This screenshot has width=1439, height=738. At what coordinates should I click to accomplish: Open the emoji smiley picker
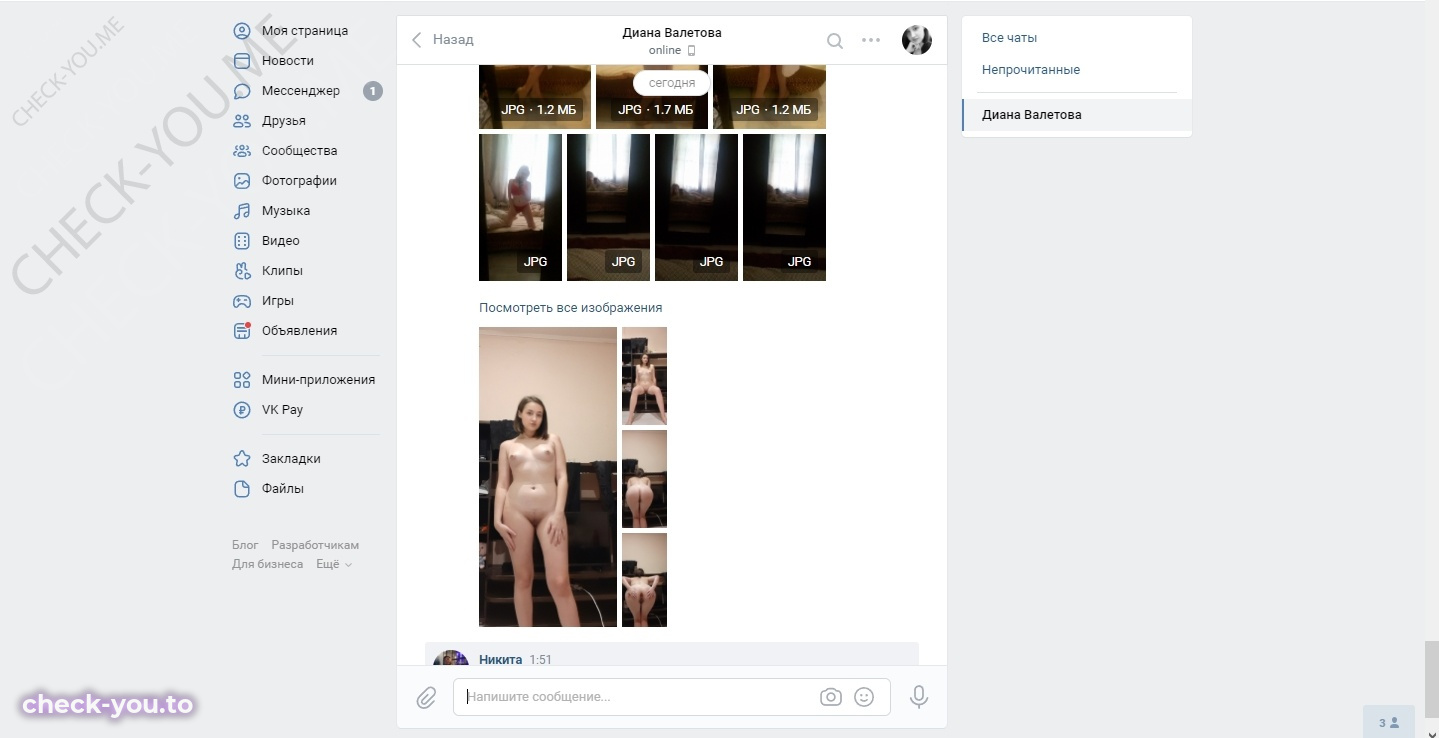[864, 697]
